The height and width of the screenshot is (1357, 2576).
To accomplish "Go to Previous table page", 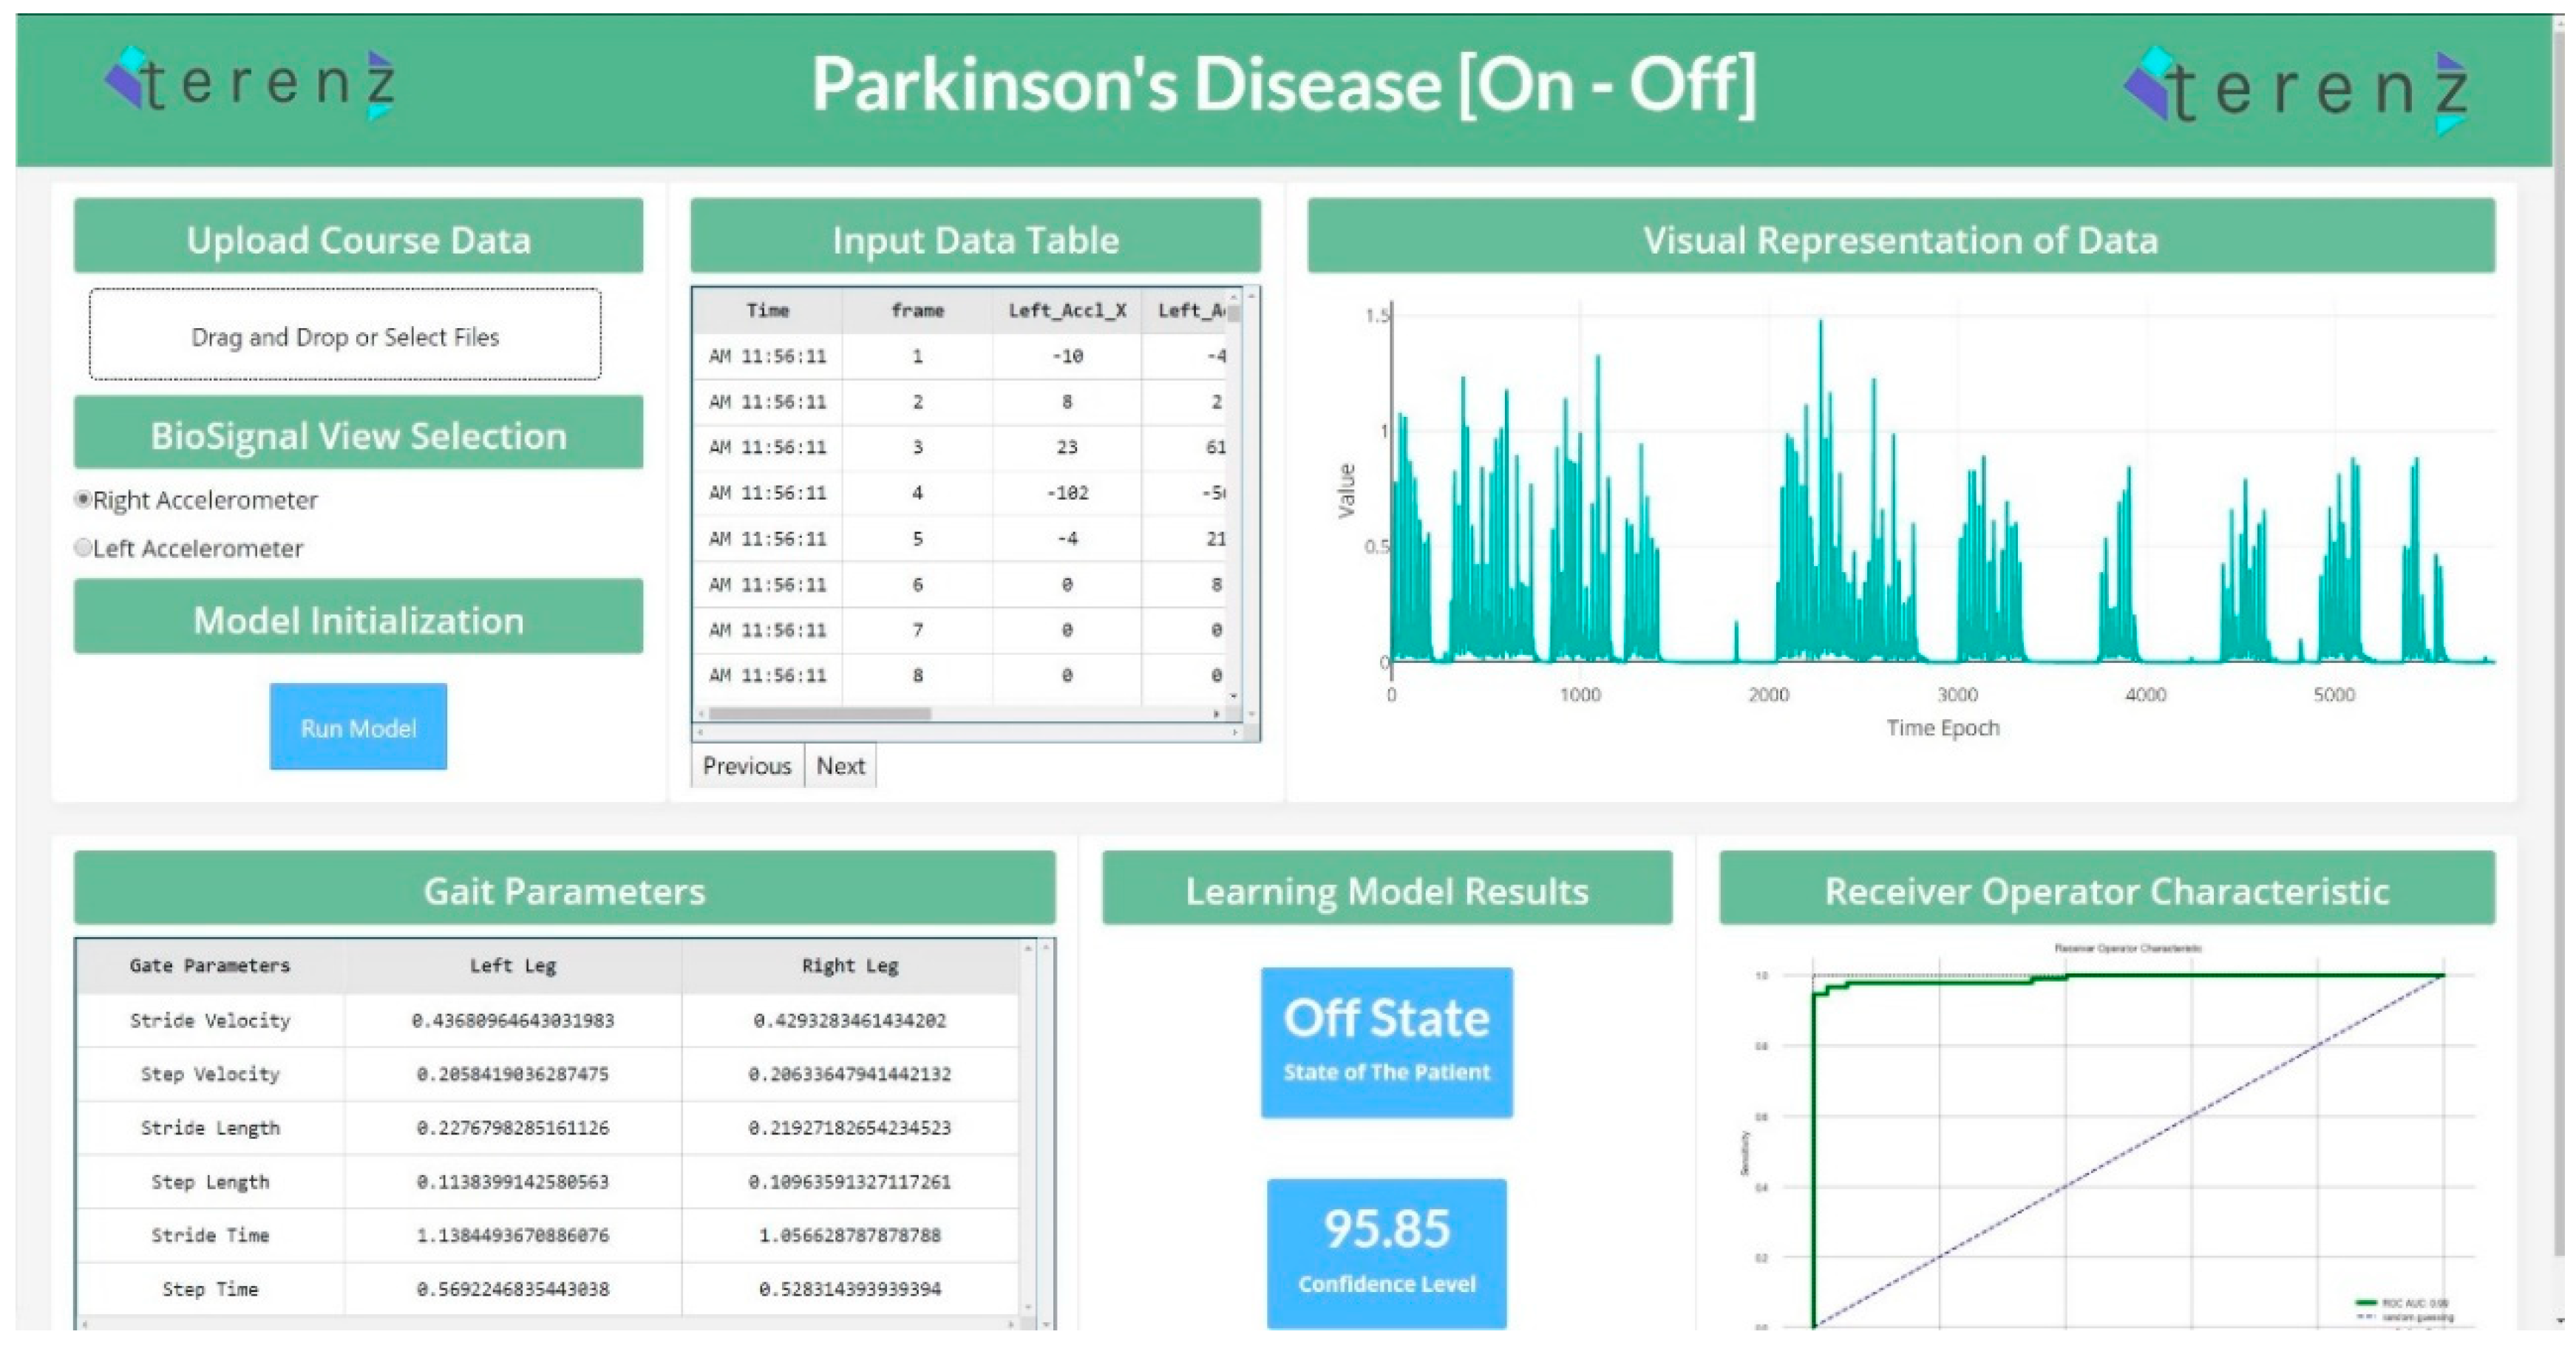I will click(x=746, y=765).
